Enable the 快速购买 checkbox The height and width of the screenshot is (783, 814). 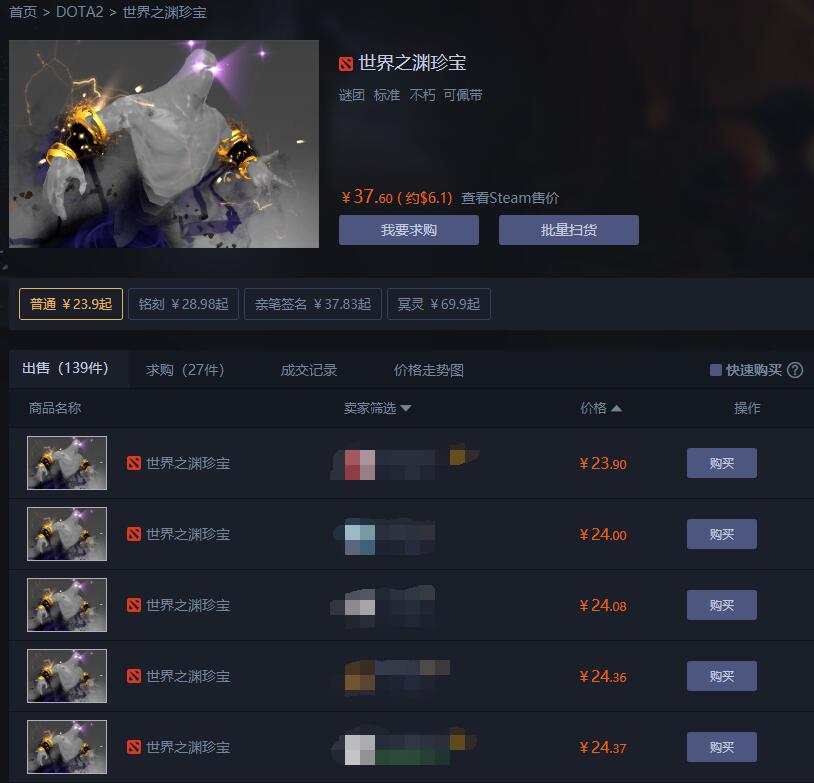tap(715, 370)
